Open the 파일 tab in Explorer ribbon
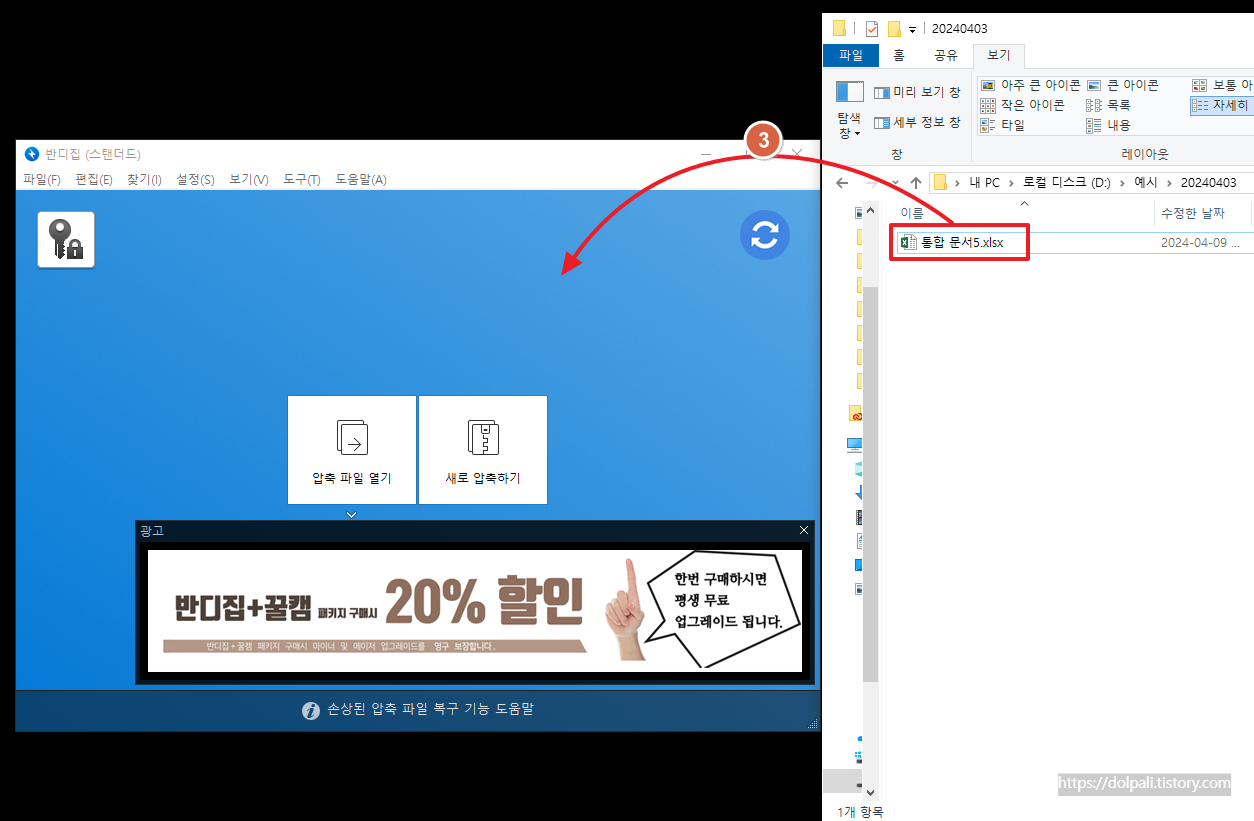The width and height of the screenshot is (1254, 821). (851, 56)
